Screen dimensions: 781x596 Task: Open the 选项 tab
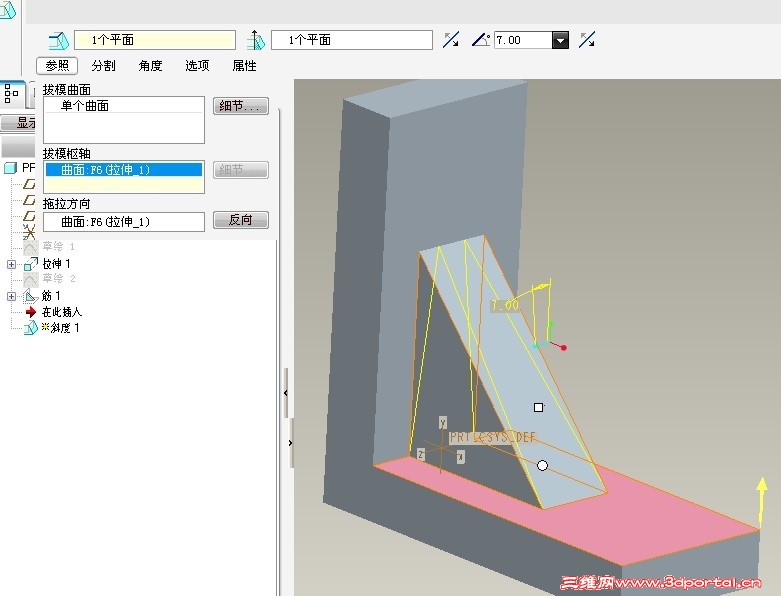pyautogui.click(x=197, y=65)
